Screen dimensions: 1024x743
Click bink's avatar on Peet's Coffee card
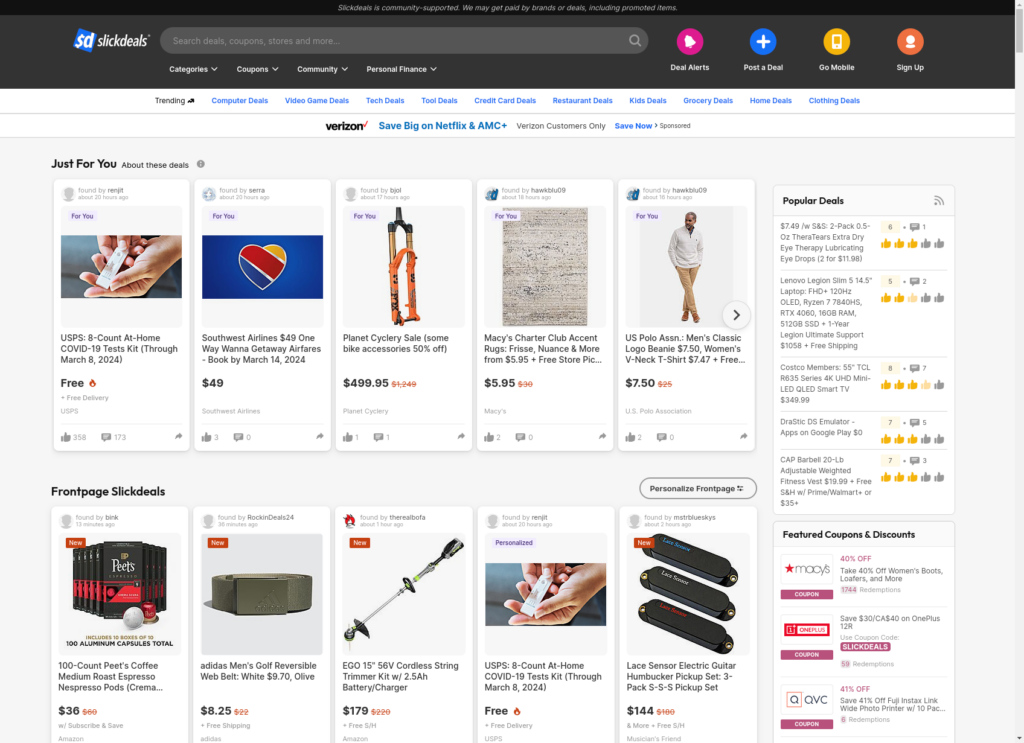point(66,520)
